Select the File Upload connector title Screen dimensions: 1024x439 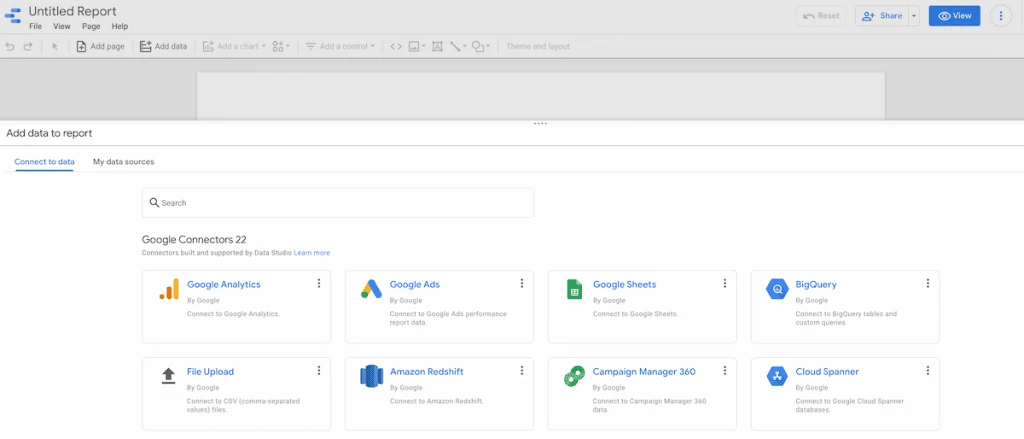pyautogui.click(x=210, y=372)
